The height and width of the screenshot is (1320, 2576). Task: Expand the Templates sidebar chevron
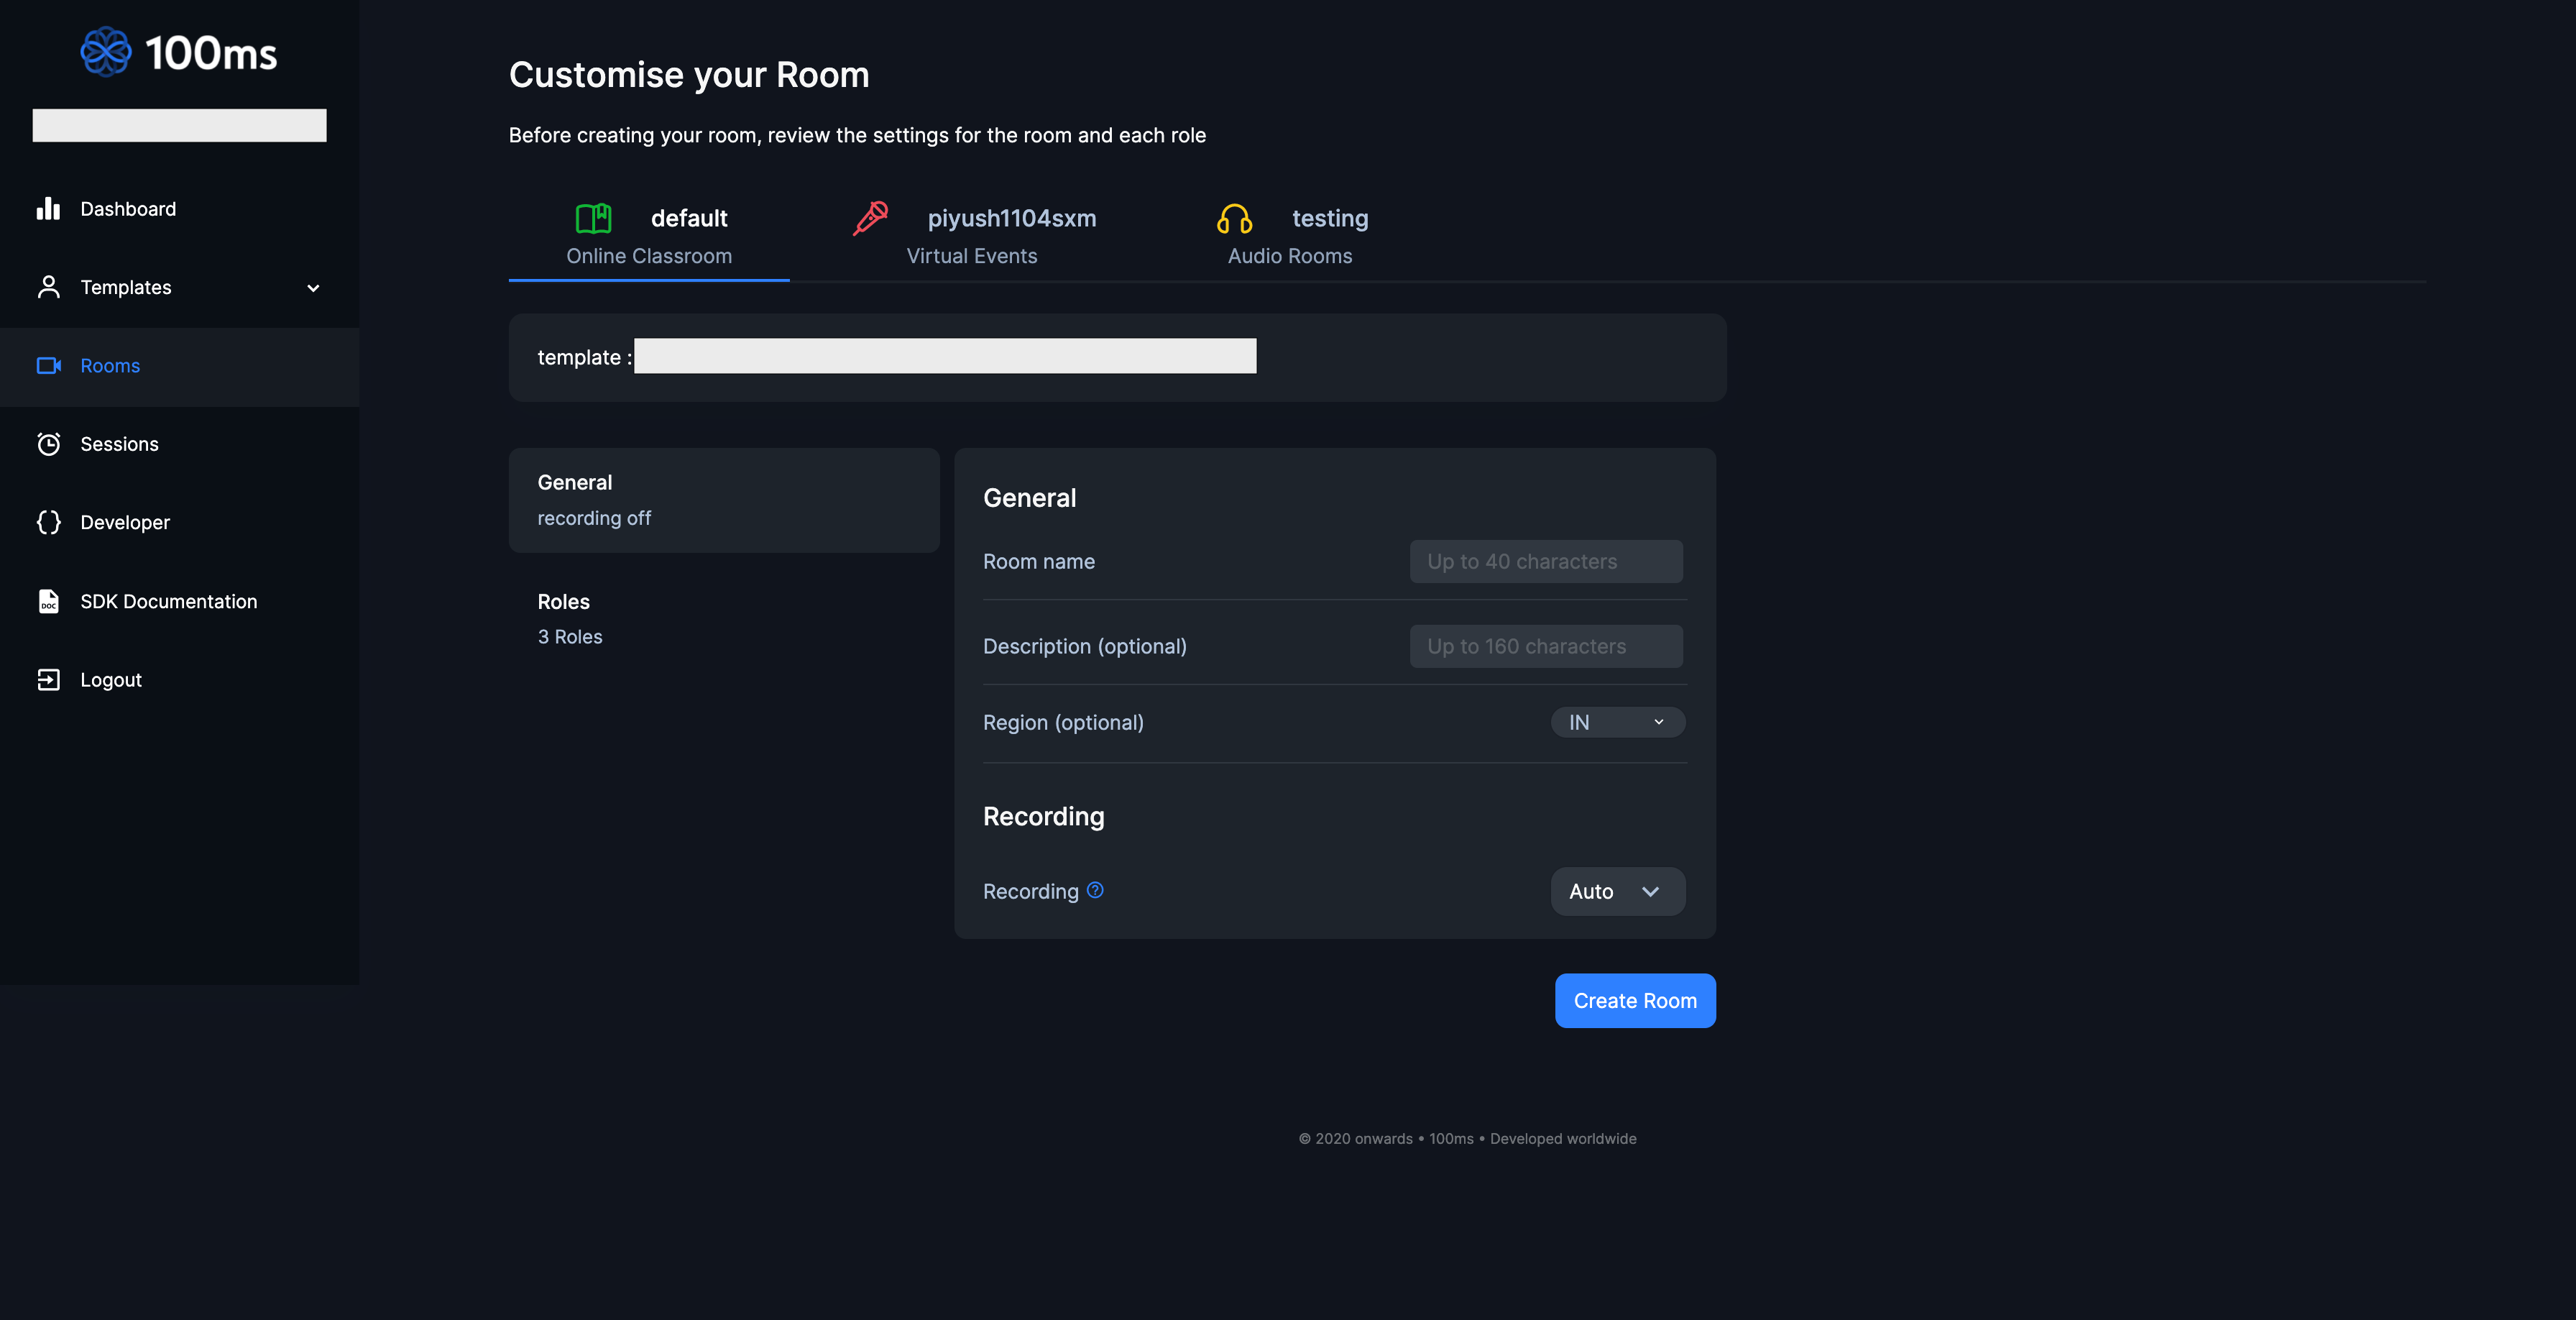click(x=313, y=288)
